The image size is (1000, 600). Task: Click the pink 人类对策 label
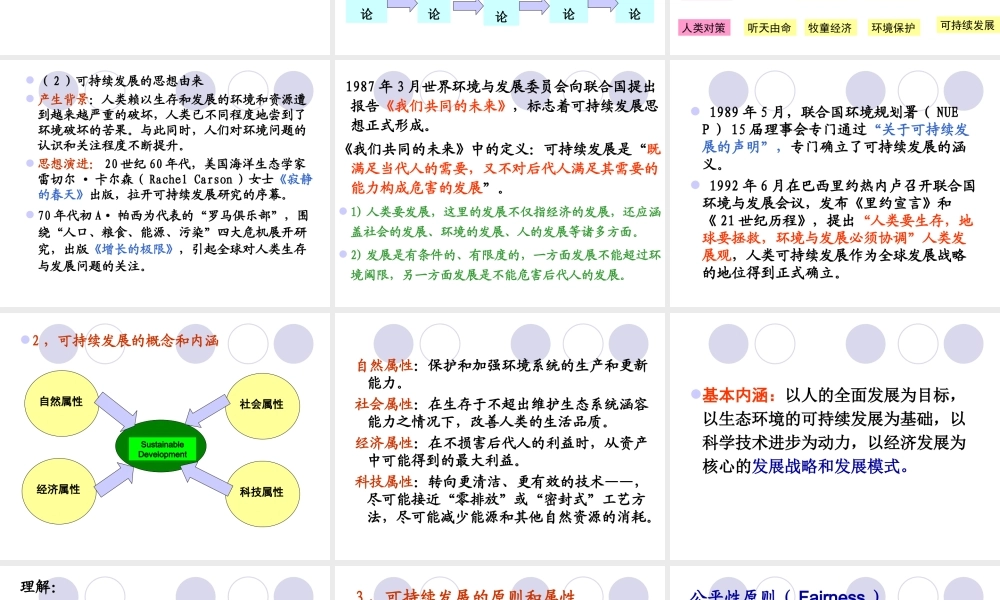[704, 27]
